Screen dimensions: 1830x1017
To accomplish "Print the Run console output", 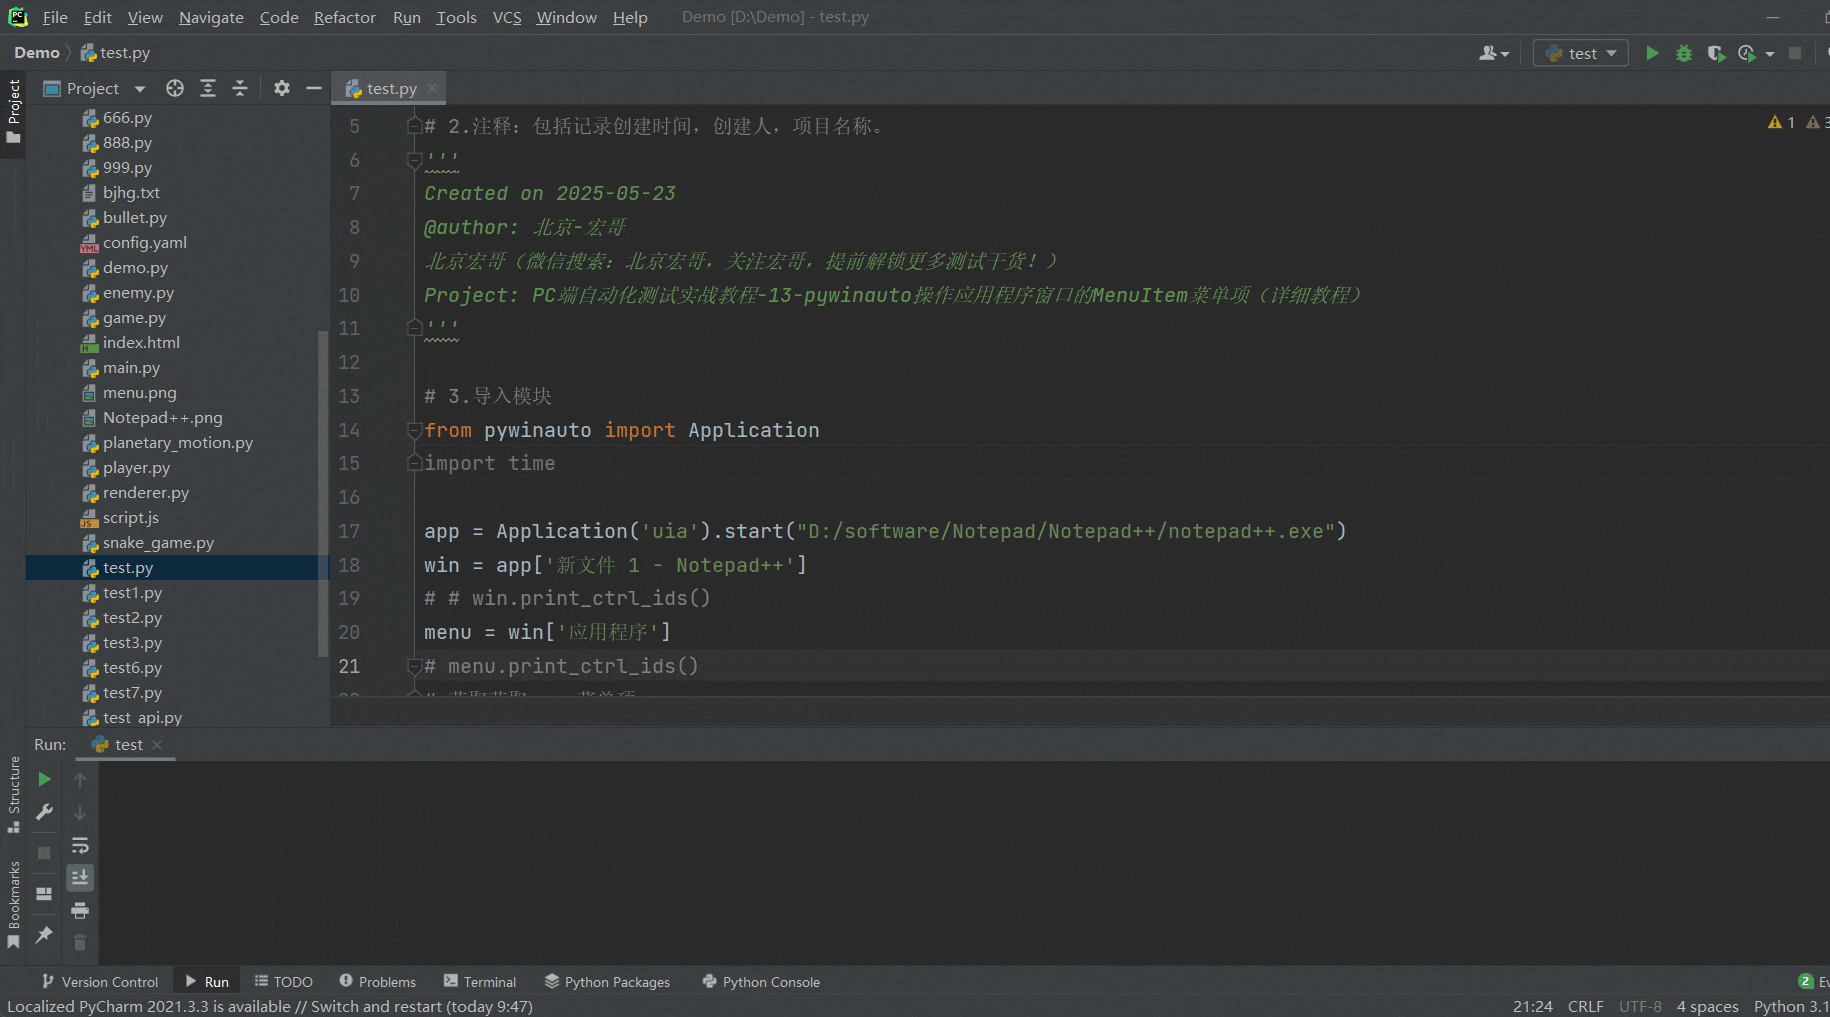I will click(80, 910).
